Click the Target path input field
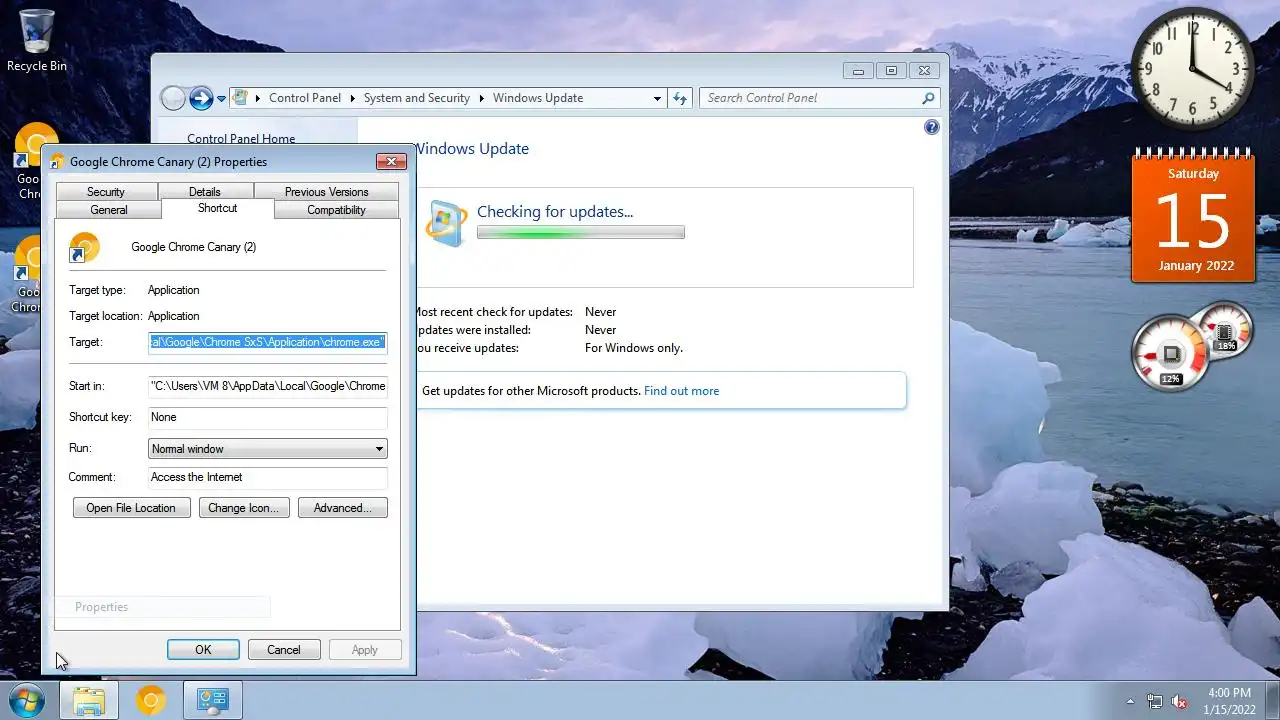Image resolution: width=1280 pixels, height=720 pixels. point(267,342)
